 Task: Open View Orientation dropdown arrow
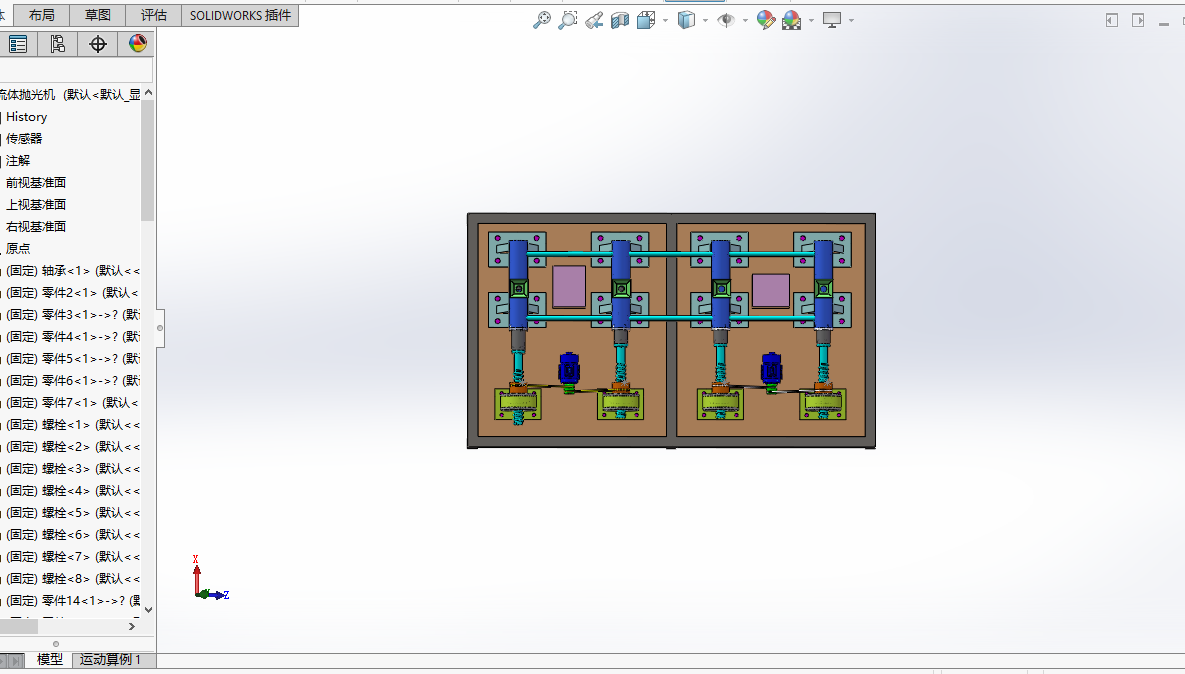click(x=665, y=20)
